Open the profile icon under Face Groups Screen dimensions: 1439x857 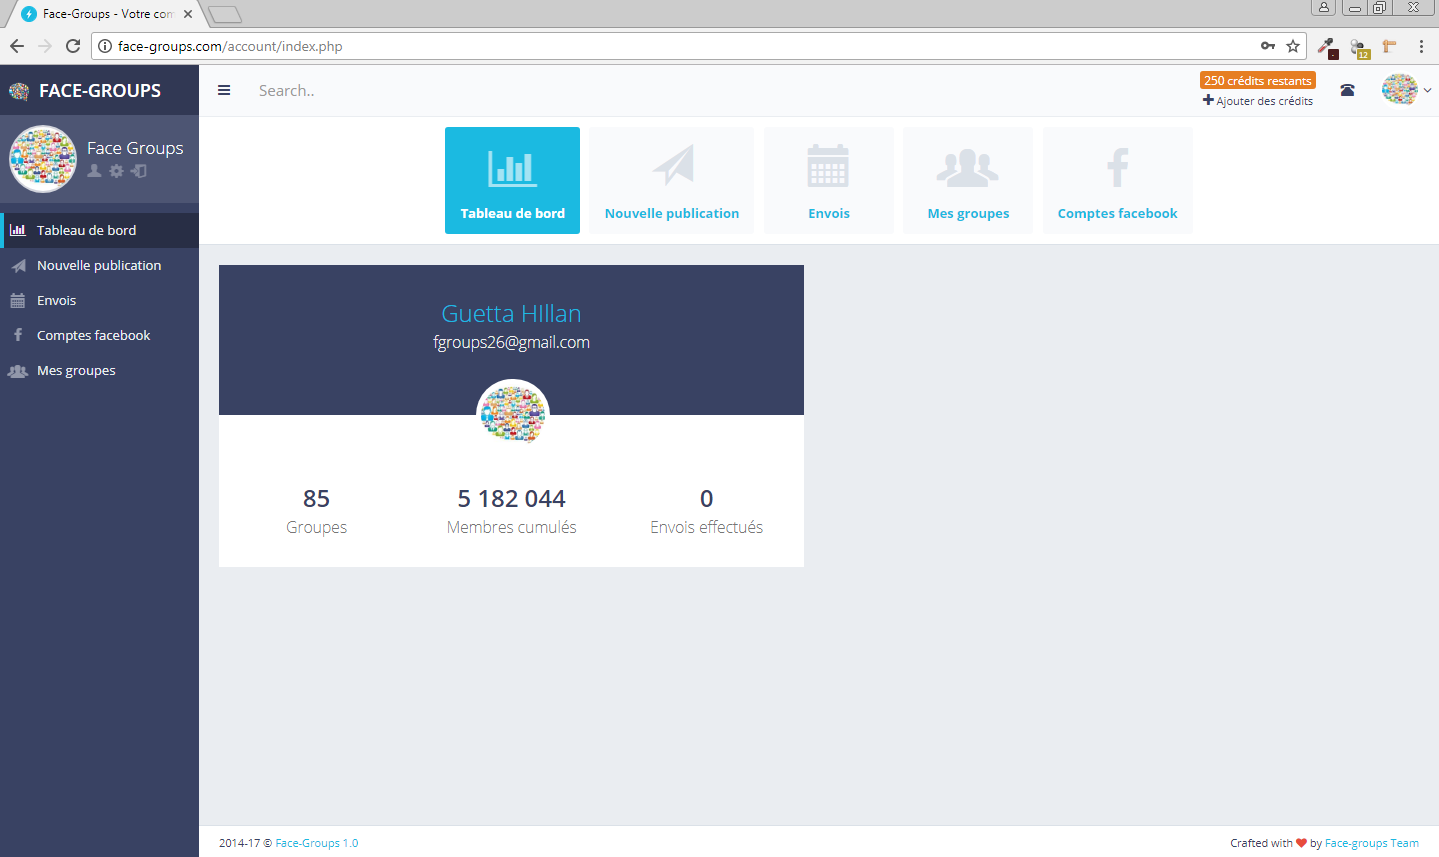coord(95,171)
